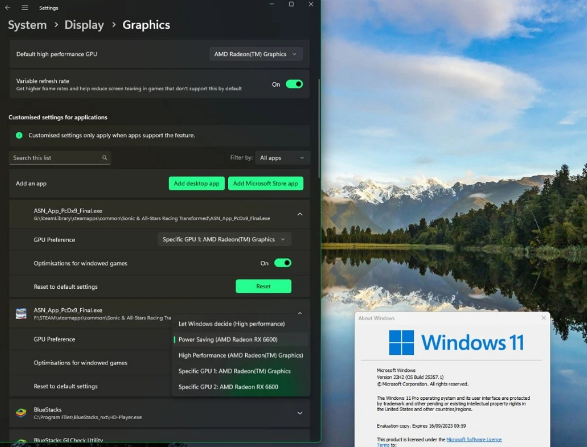Maximize the Settings window

(291, 4)
